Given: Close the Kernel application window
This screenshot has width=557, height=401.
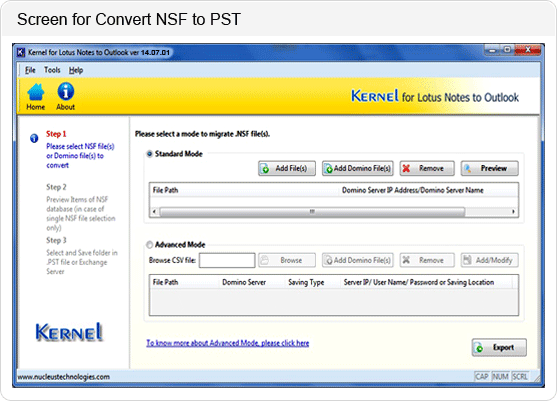Looking at the screenshot, I should pos(528,50).
